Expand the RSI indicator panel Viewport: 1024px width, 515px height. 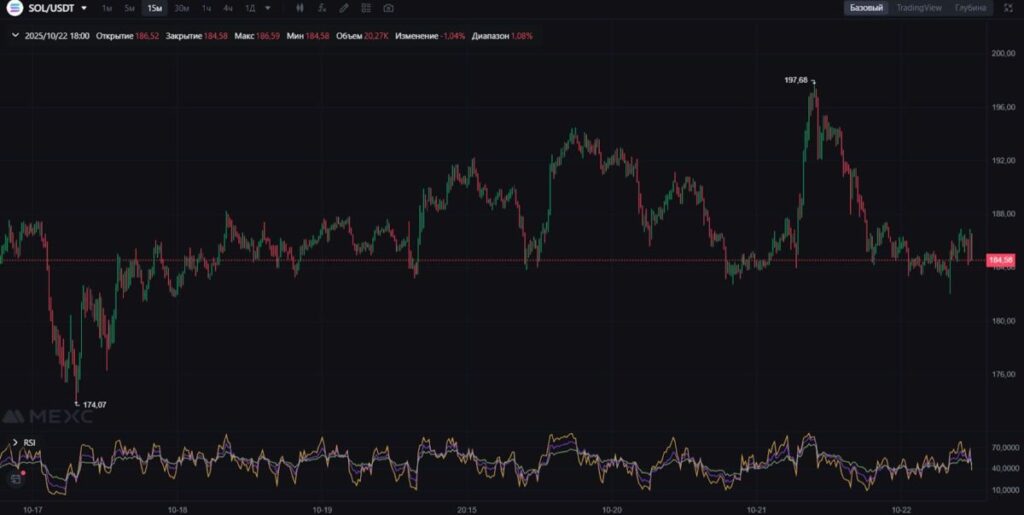coord(15,441)
